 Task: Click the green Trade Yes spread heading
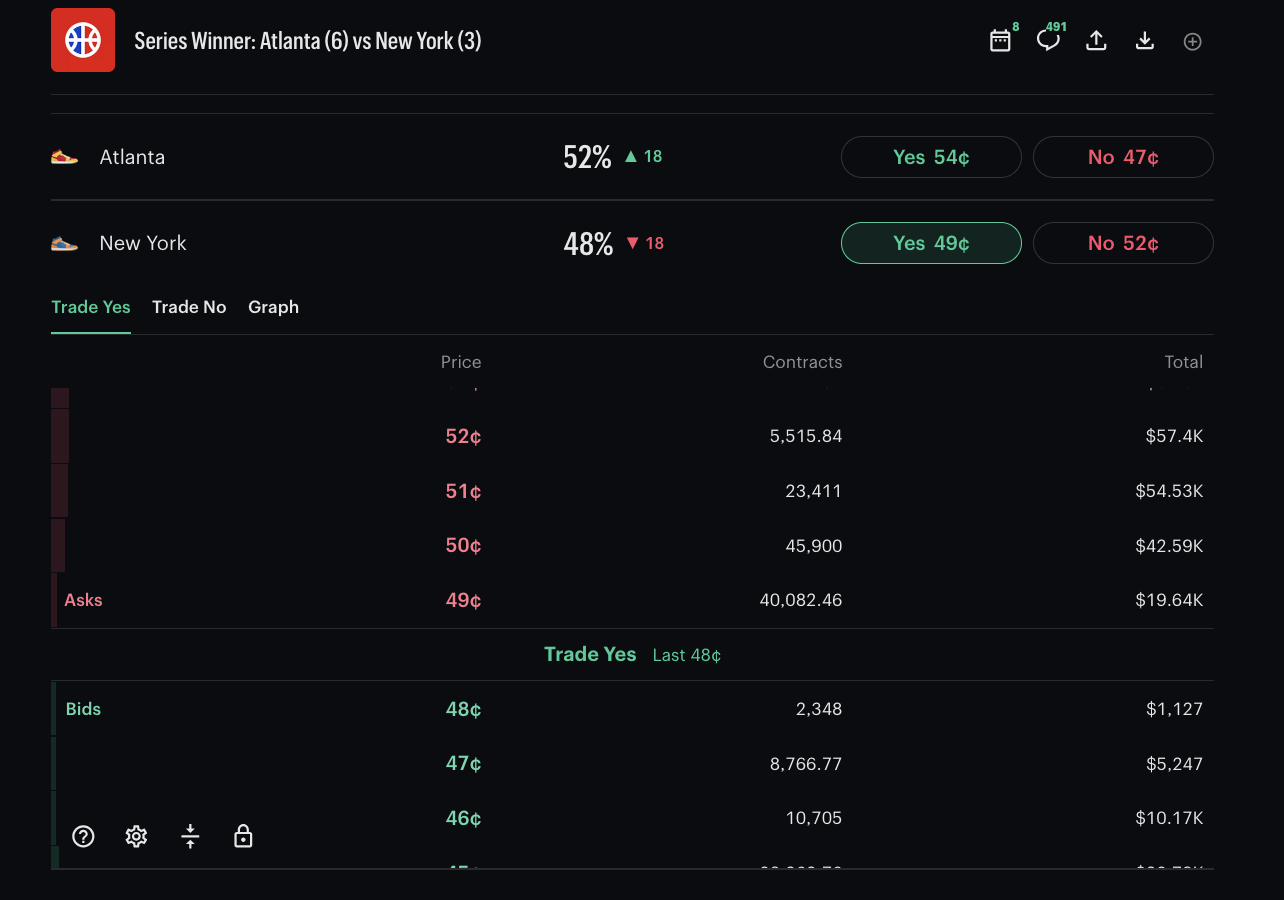coord(590,654)
